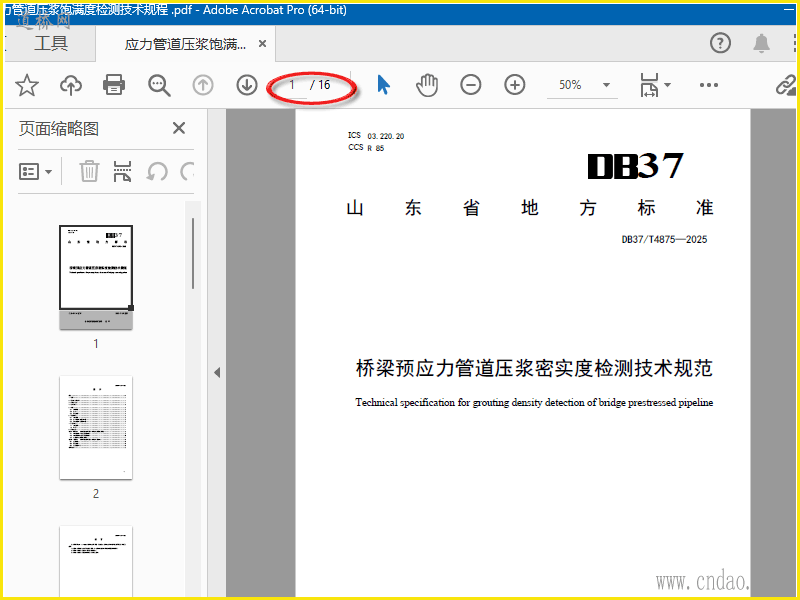Upload file with the cloud upload icon
Viewport: 800px width, 600px height.
(70, 85)
